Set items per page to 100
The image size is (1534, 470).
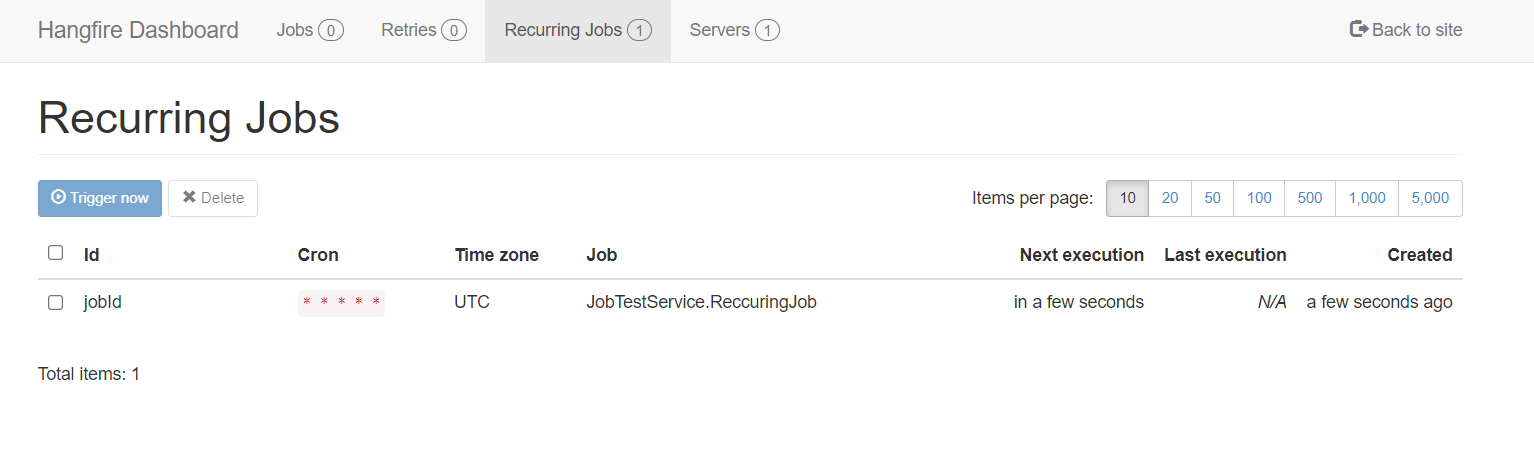[x=1259, y=198]
